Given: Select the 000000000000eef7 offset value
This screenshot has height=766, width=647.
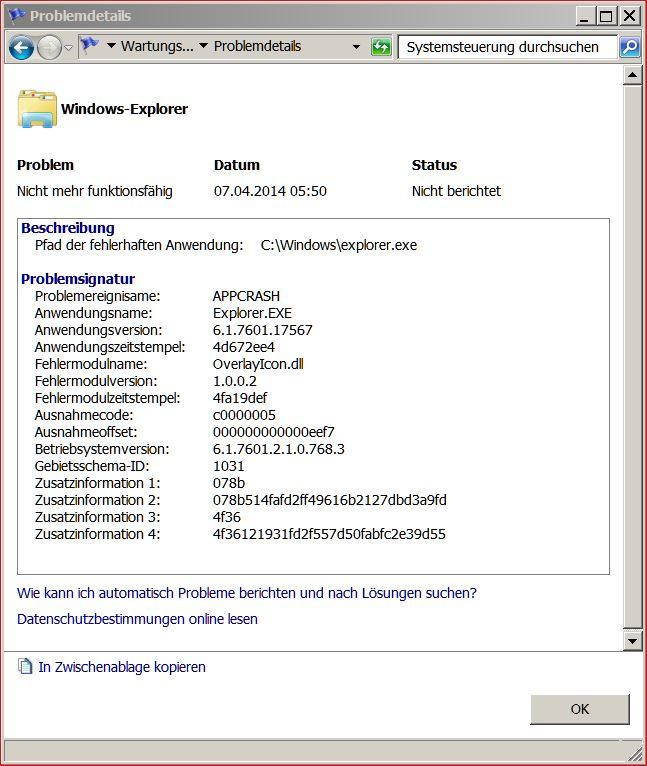Looking at the screenshot, I should pyautogui.click(x=274, y=432).
